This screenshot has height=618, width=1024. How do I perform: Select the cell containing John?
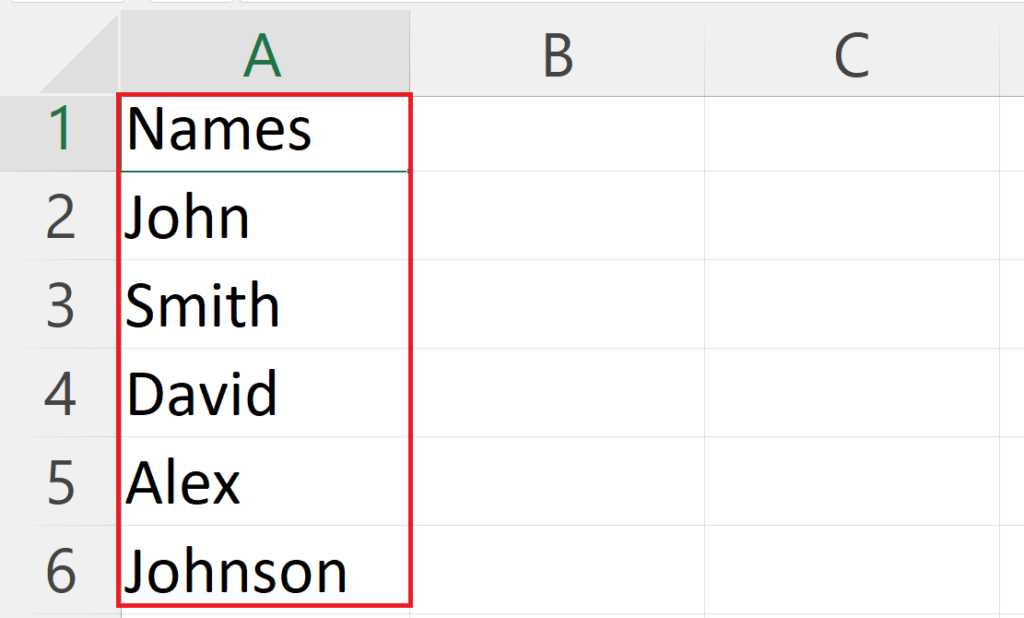click(262, 218)
